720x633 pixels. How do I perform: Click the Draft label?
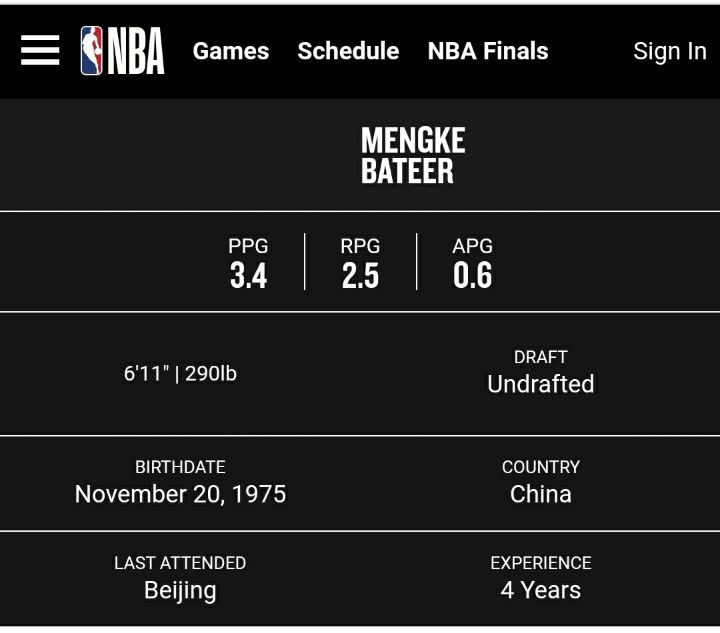coord(540,357)
